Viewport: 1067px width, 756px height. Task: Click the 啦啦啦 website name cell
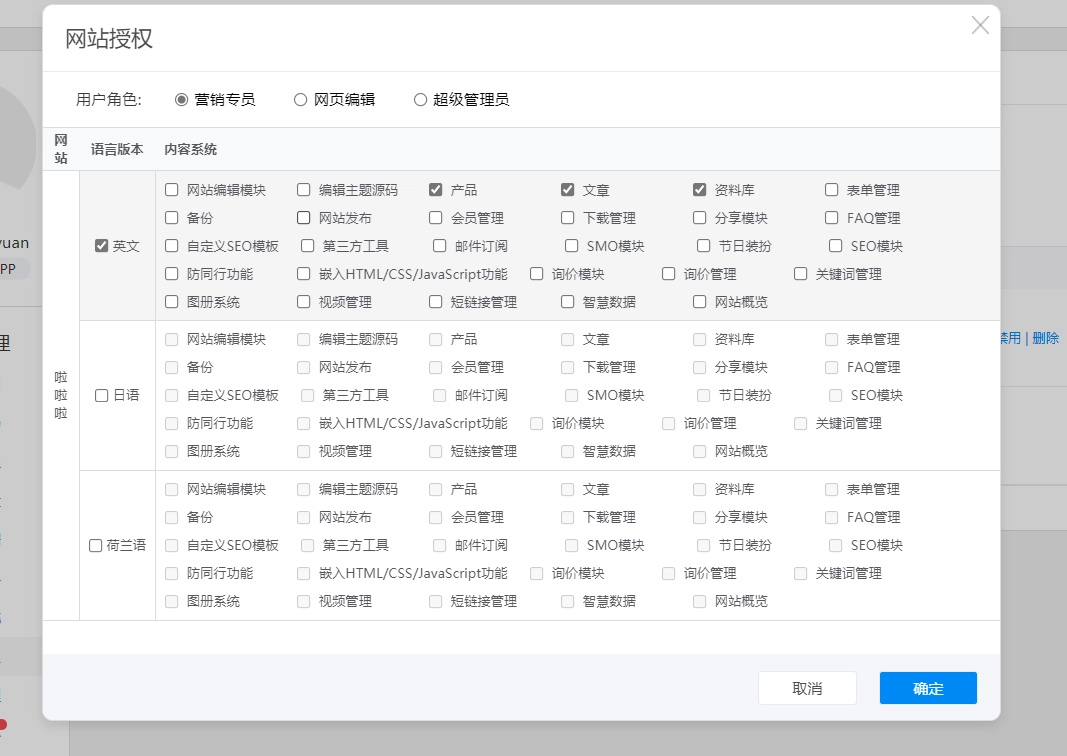coord(61,395)
